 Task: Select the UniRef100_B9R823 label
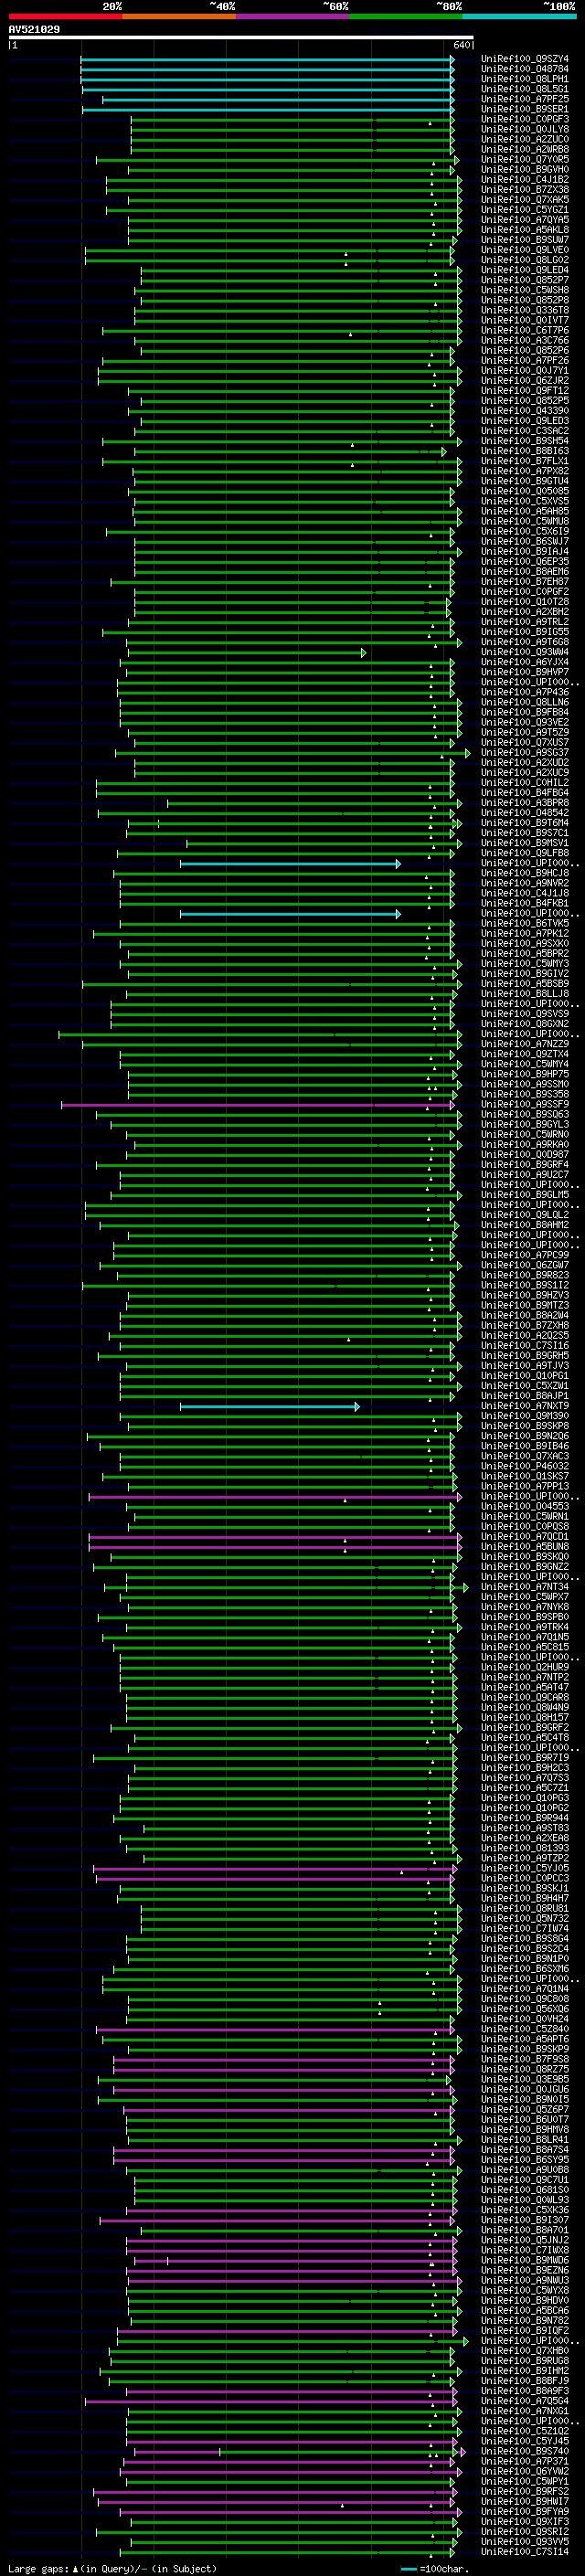(525, 1276)
